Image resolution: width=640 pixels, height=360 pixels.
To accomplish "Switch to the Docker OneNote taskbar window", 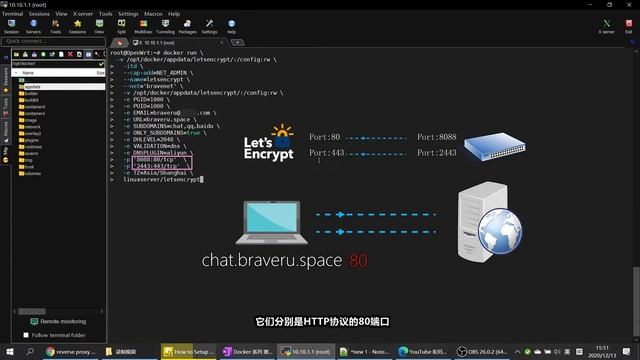I will (248, 352).
